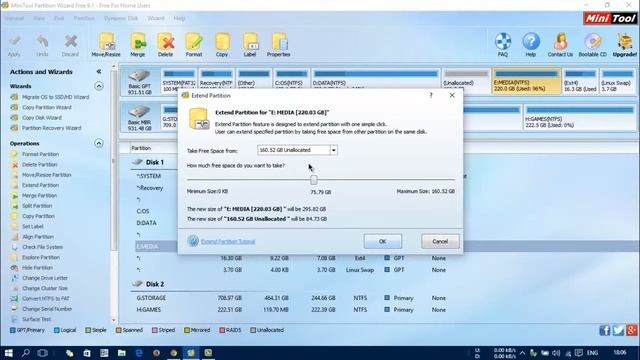Collapse the Operations section chevron
Viewport: 640px width, 360px height.
[99, 143]
